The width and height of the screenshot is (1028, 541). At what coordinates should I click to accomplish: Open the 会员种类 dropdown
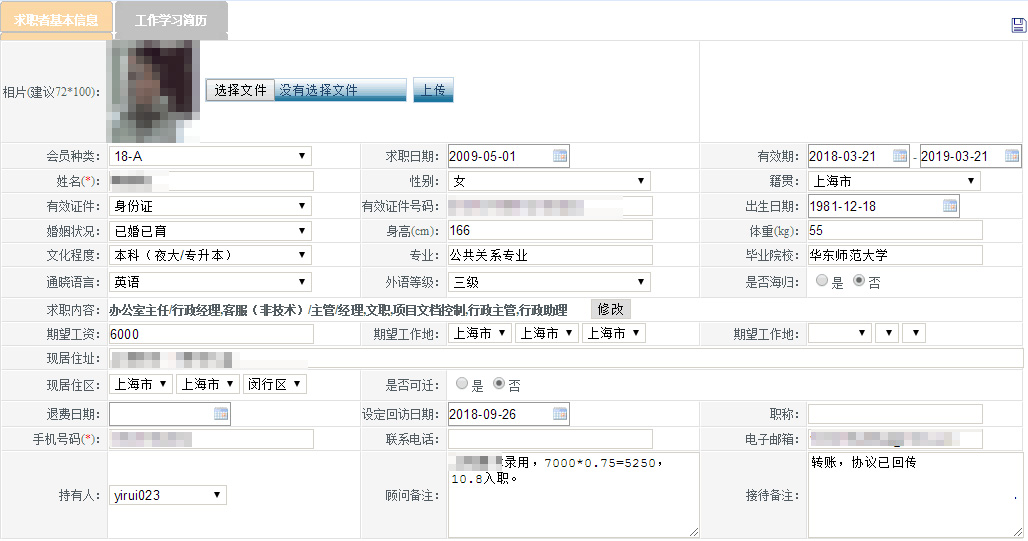(x=210, y=156)
